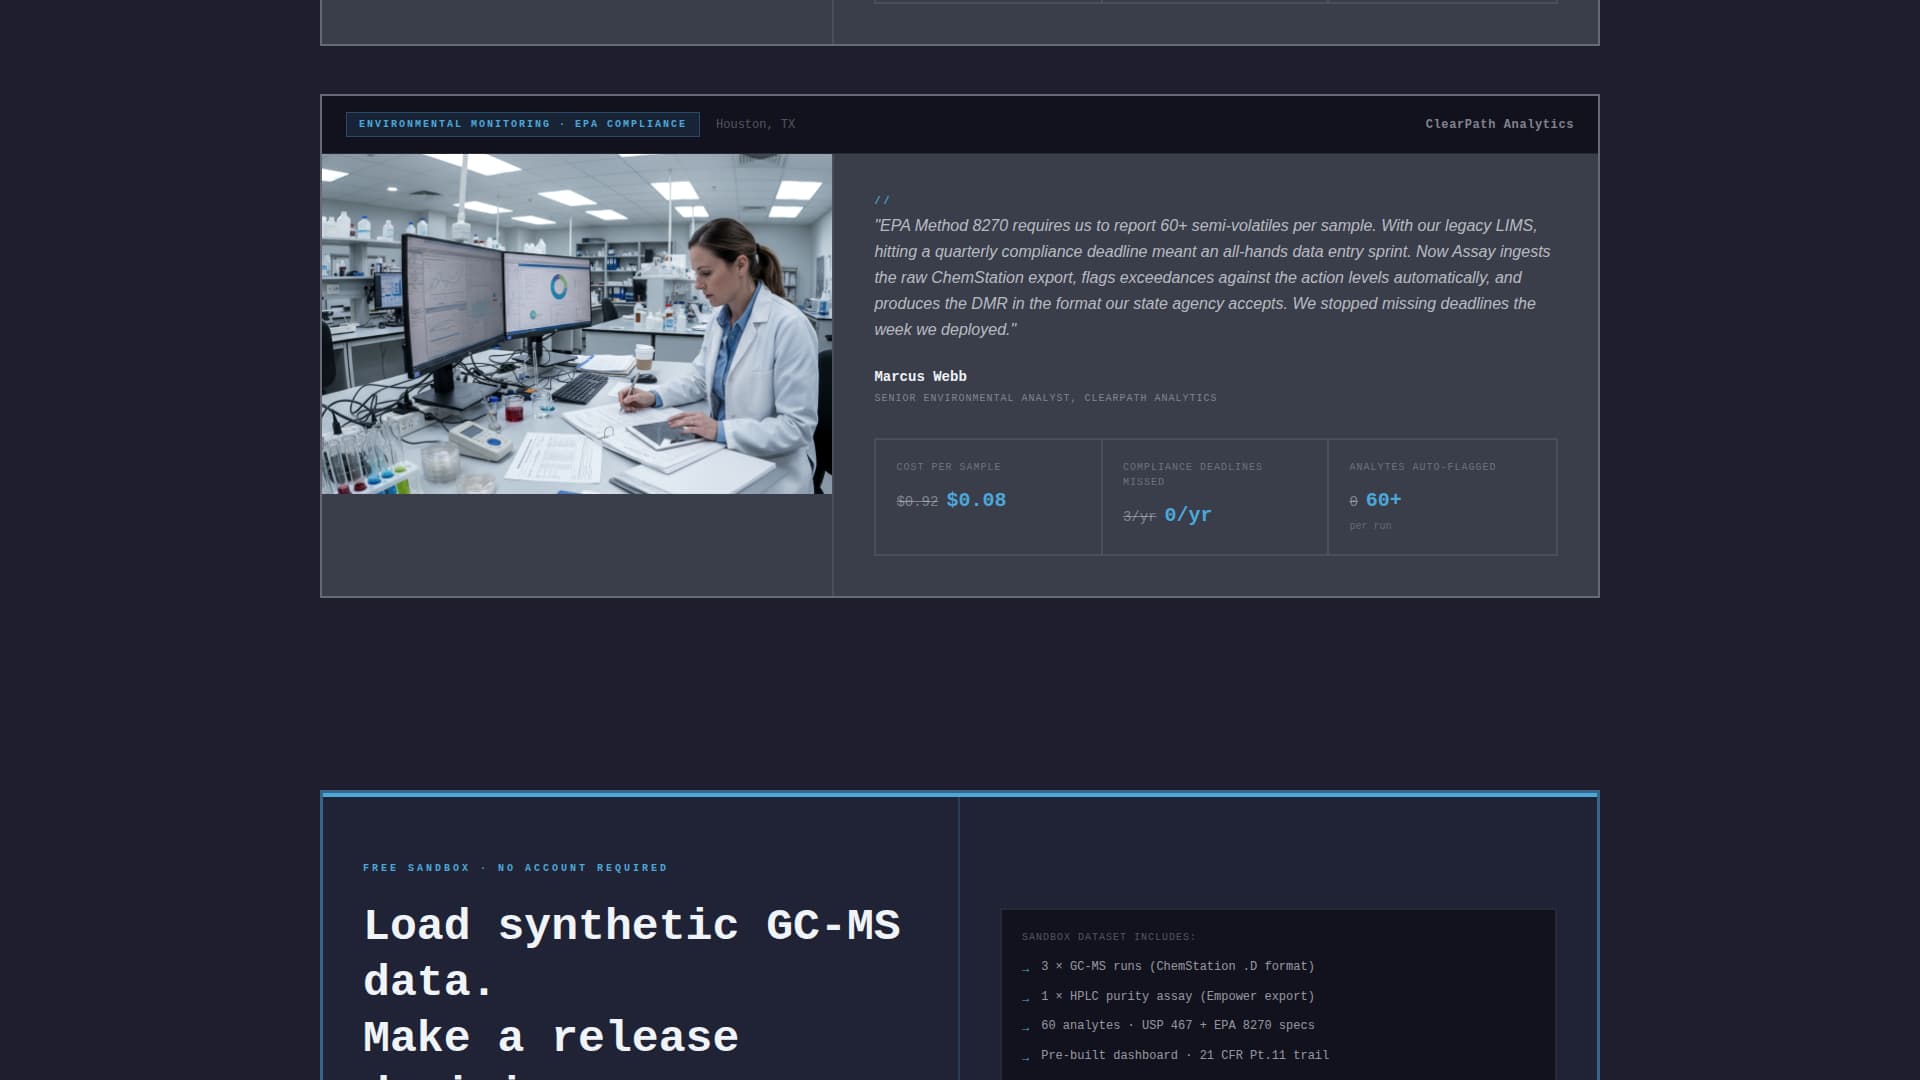Click the Houston, TX location text

click(x=755, y=124)
